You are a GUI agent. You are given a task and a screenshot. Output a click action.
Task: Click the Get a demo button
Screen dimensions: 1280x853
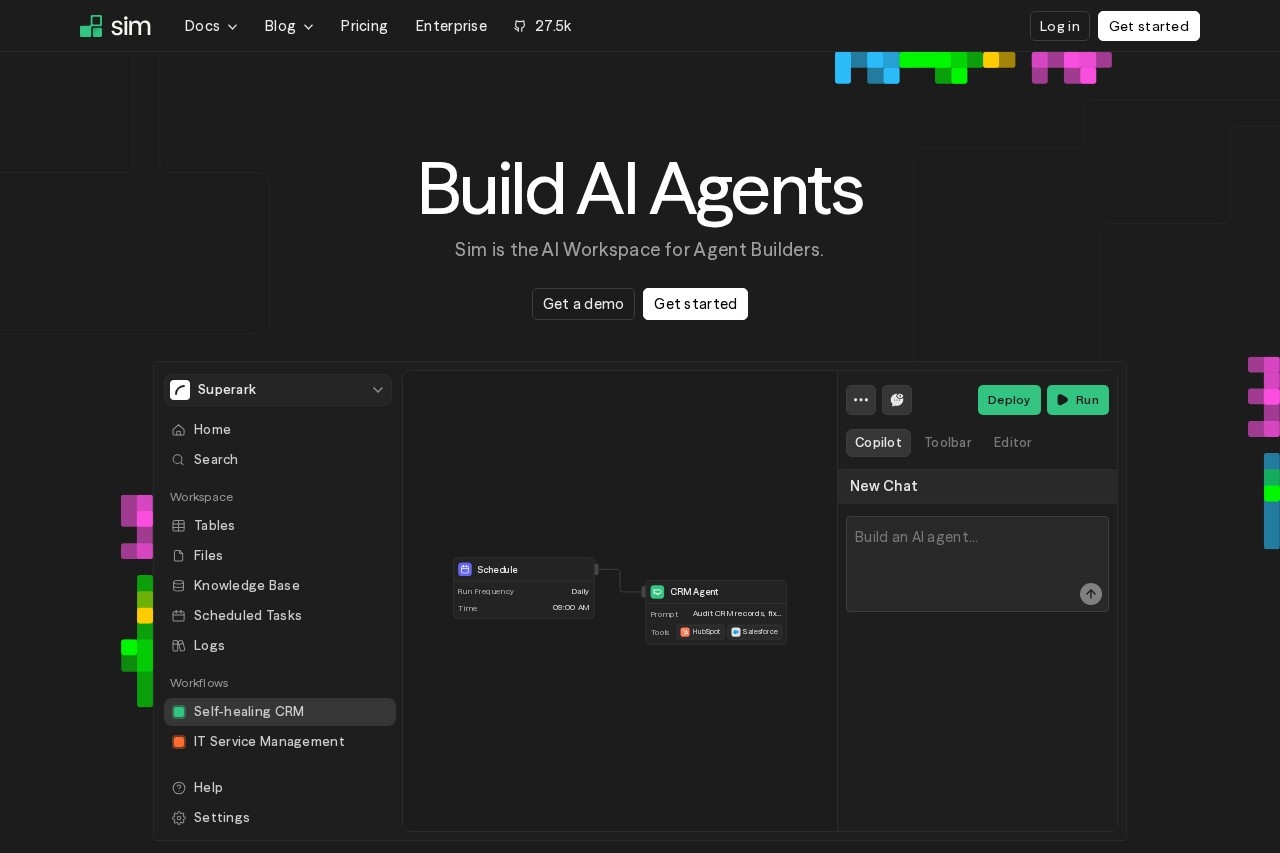[583, 304]
